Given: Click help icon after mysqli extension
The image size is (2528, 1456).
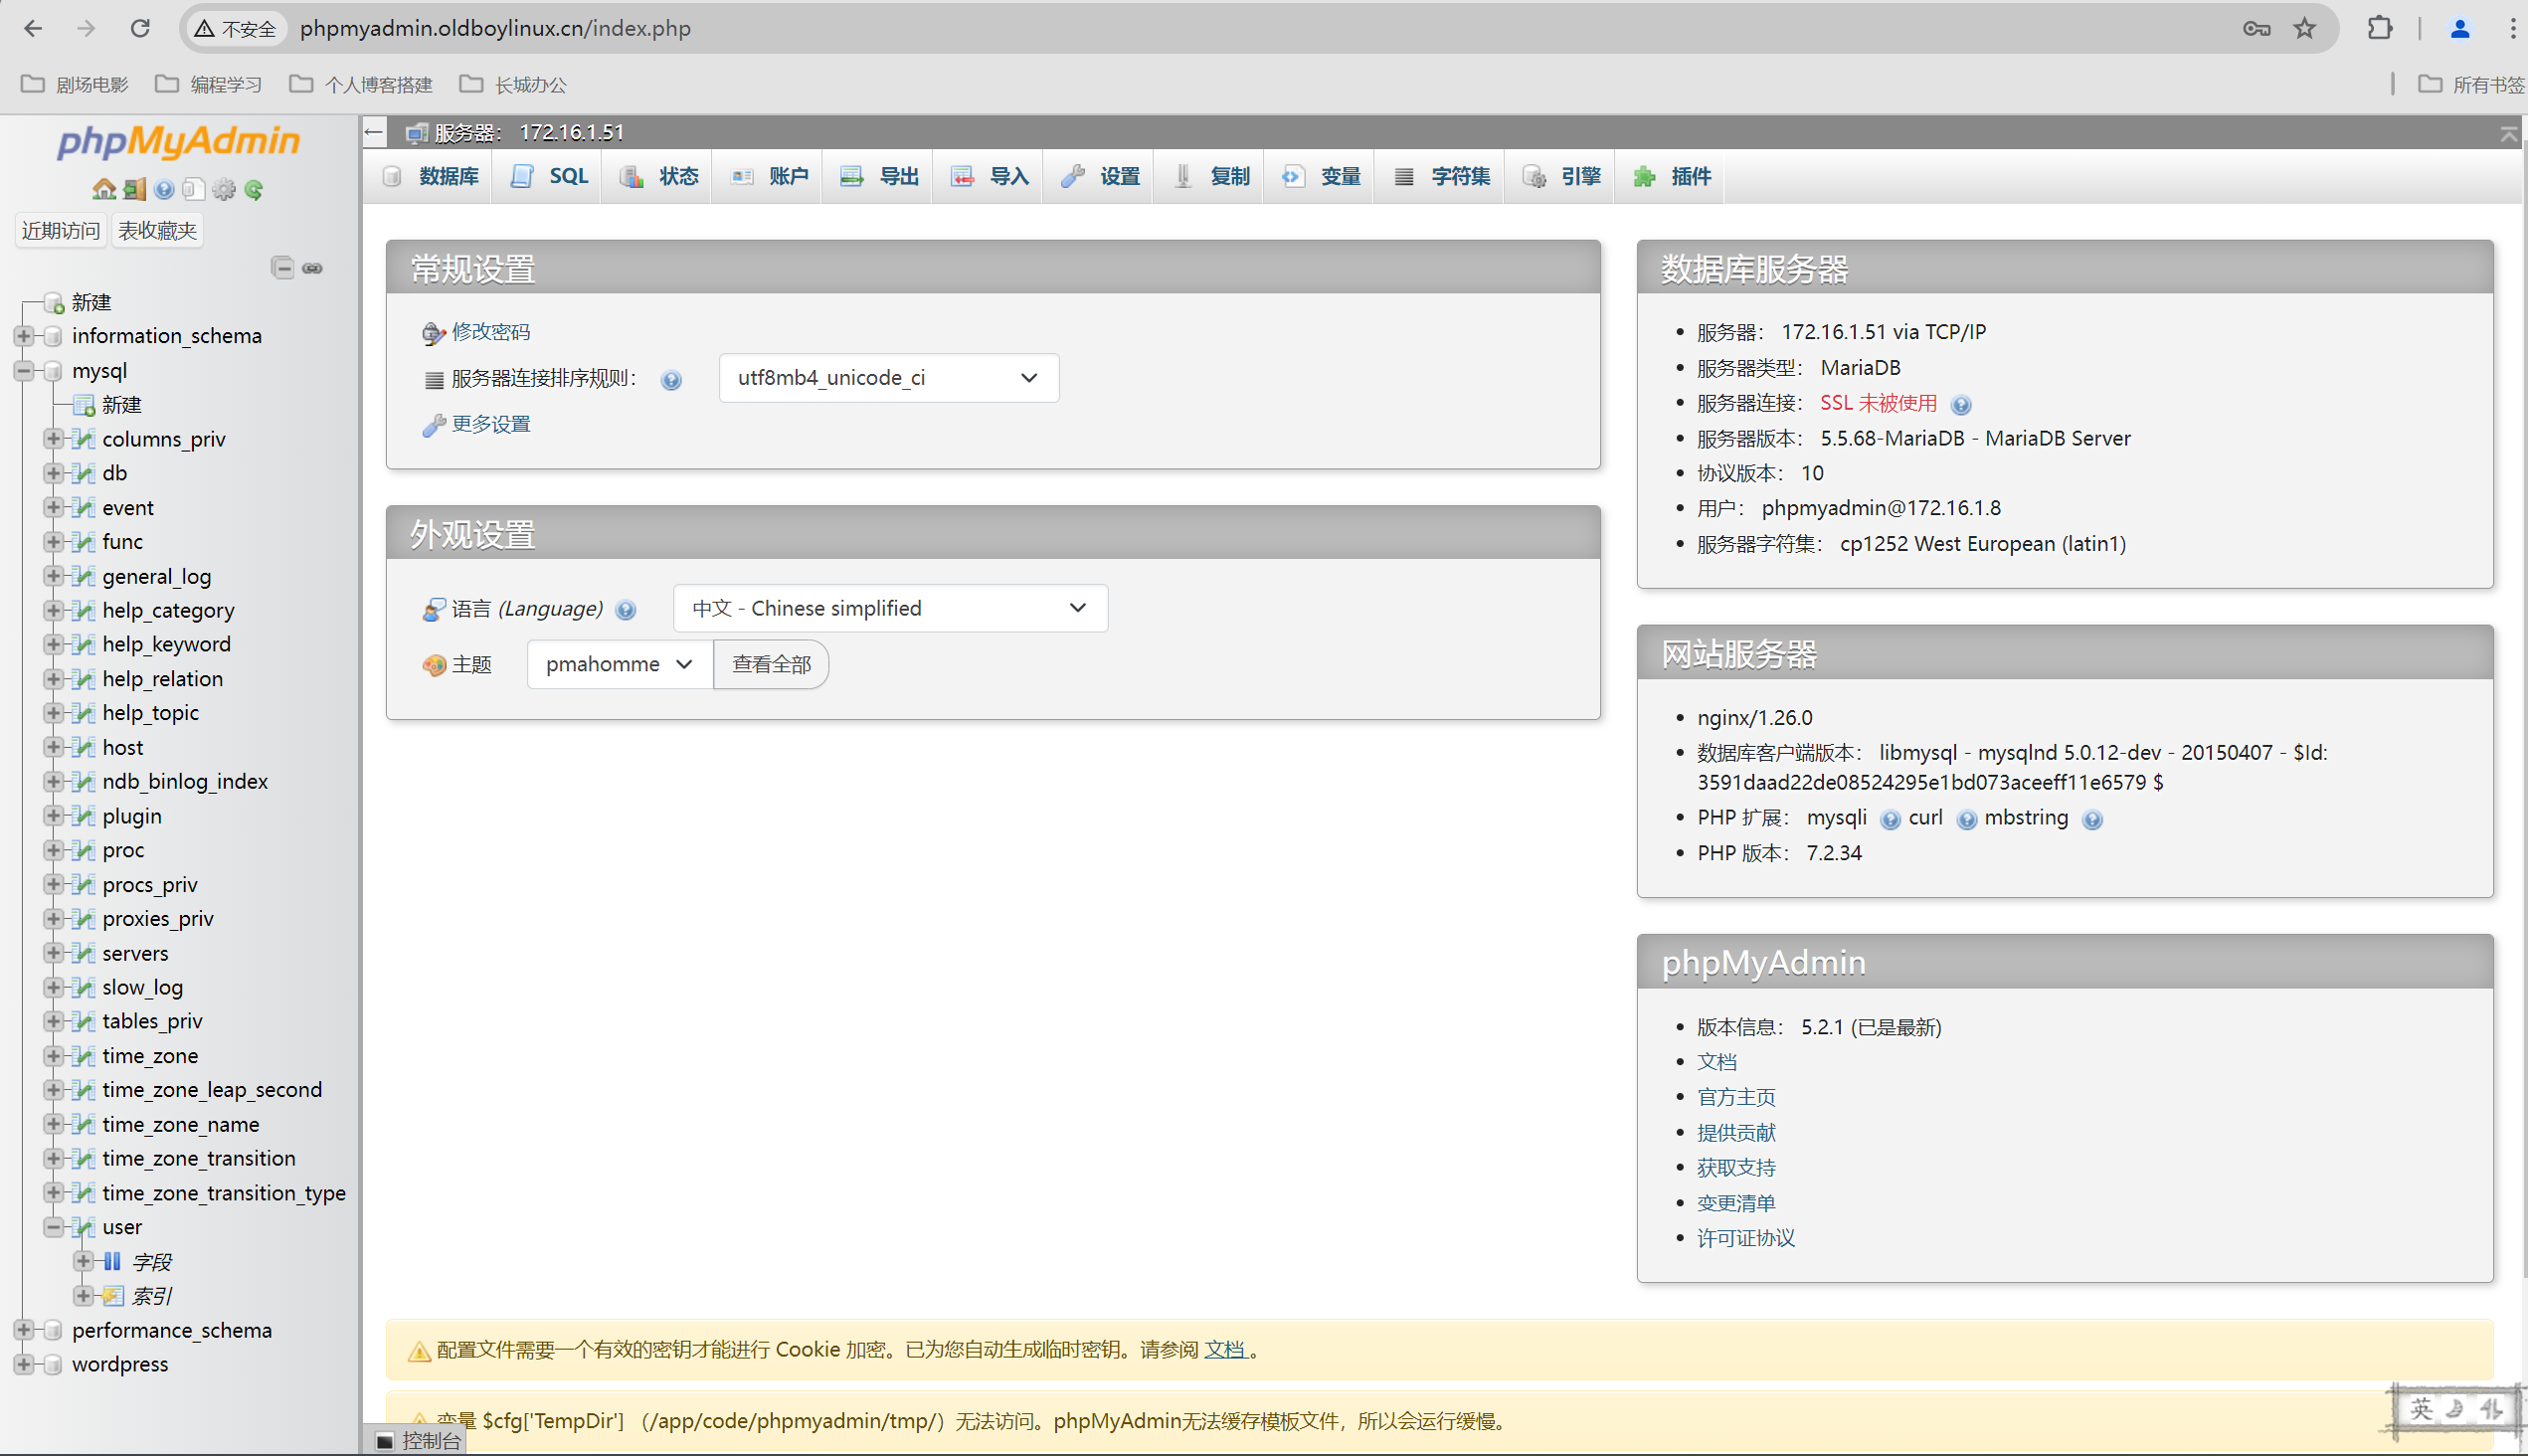Looking at the screenshot, I should point(1890,820).
